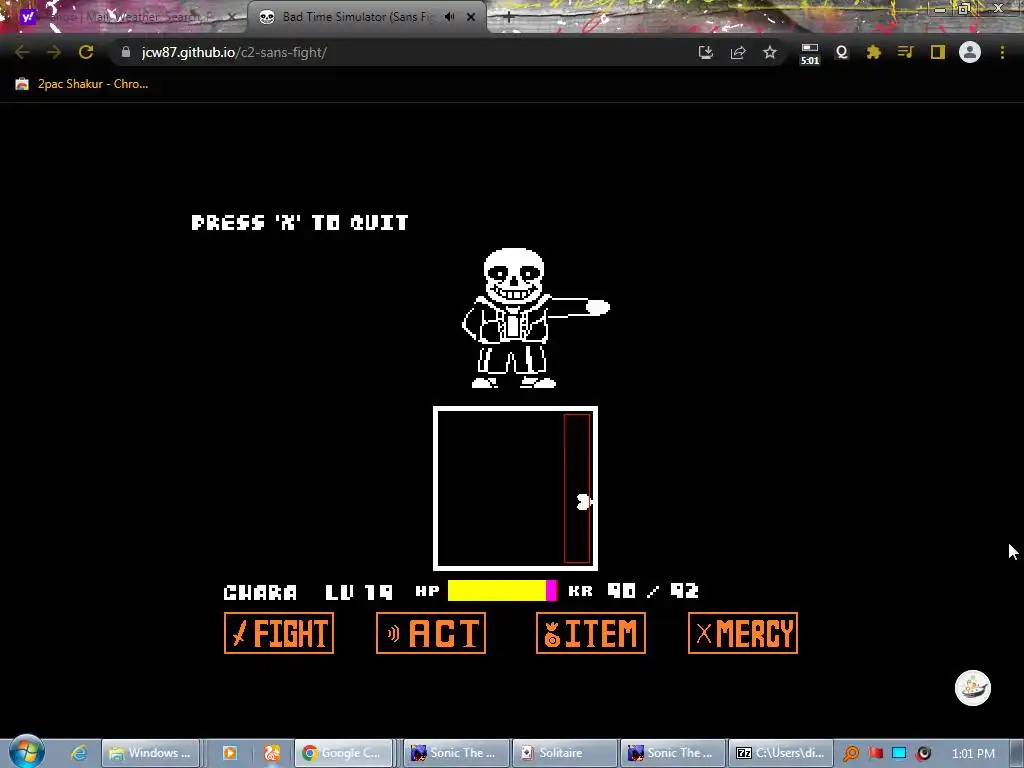This screenshot has height=768, width=1024.
Task: Switch to the second Sonic The... taskbar item
Action: click(673, 753)
